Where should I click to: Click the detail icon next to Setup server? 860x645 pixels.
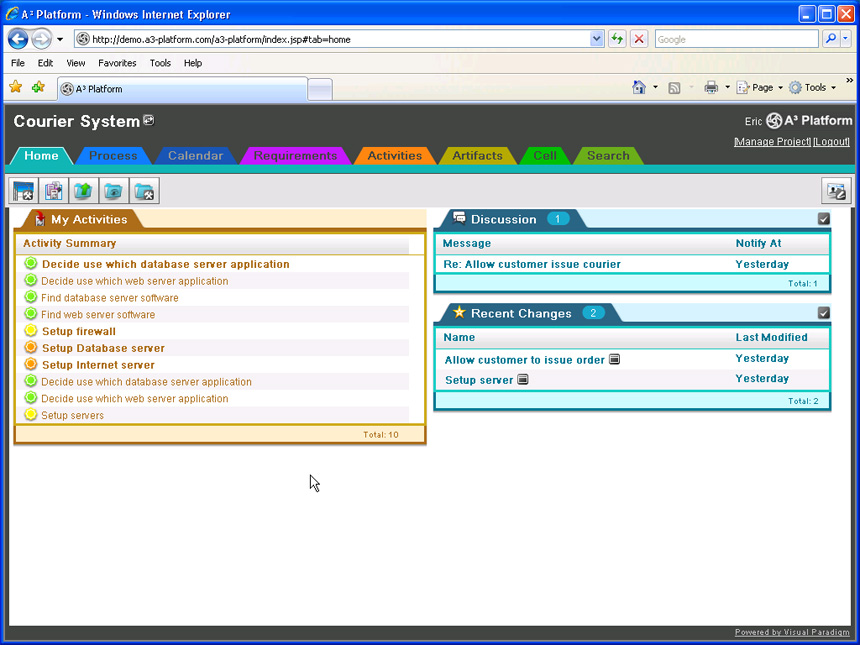click(x=523, y=380)
